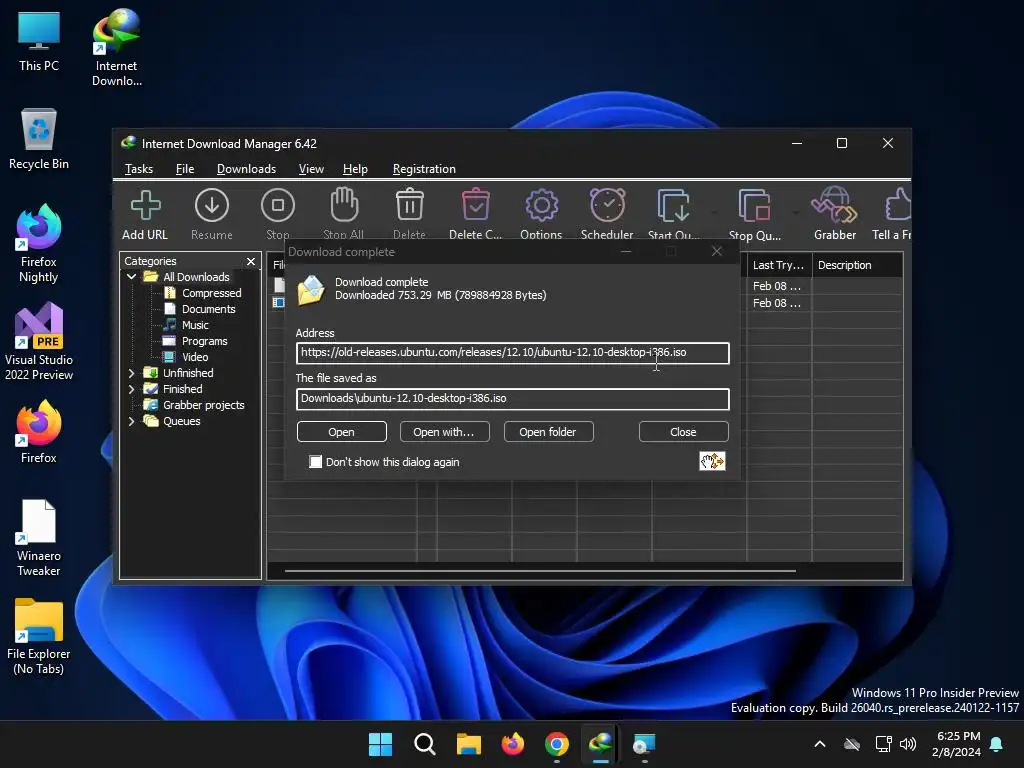
Task: Expand the Unfinished category
Action: (131, 373)
